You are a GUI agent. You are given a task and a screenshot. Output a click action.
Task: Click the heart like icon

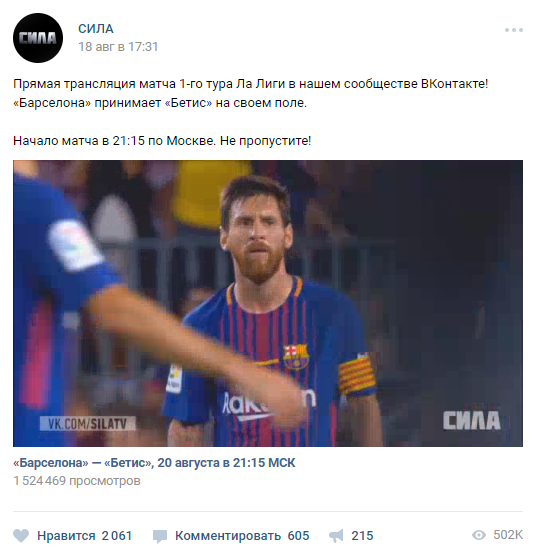(x=21, y=536)
